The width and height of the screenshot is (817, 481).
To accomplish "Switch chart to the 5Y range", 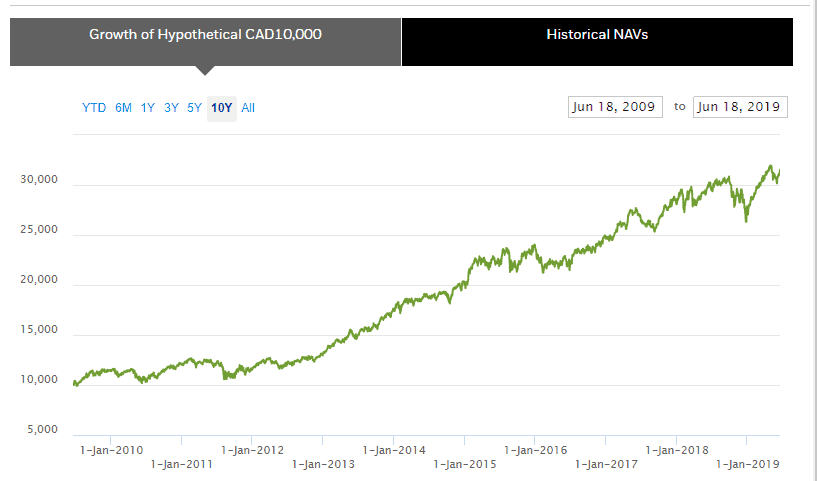I will click(195, 108).
